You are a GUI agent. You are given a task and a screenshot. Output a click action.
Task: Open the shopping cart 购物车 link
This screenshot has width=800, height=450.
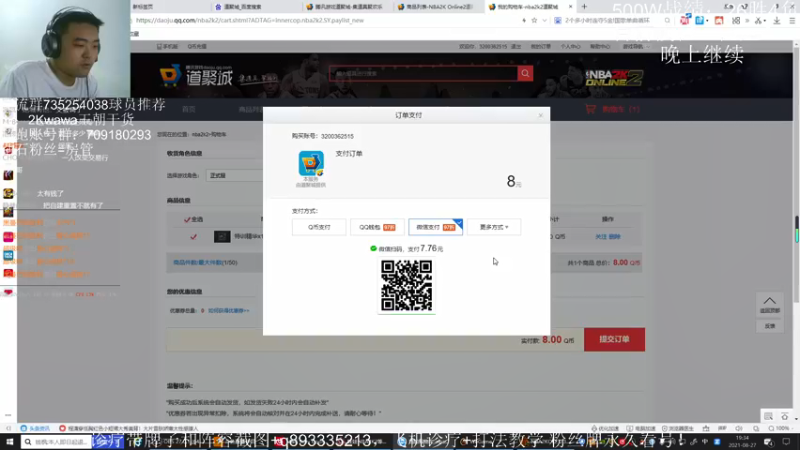click(613, 109)
